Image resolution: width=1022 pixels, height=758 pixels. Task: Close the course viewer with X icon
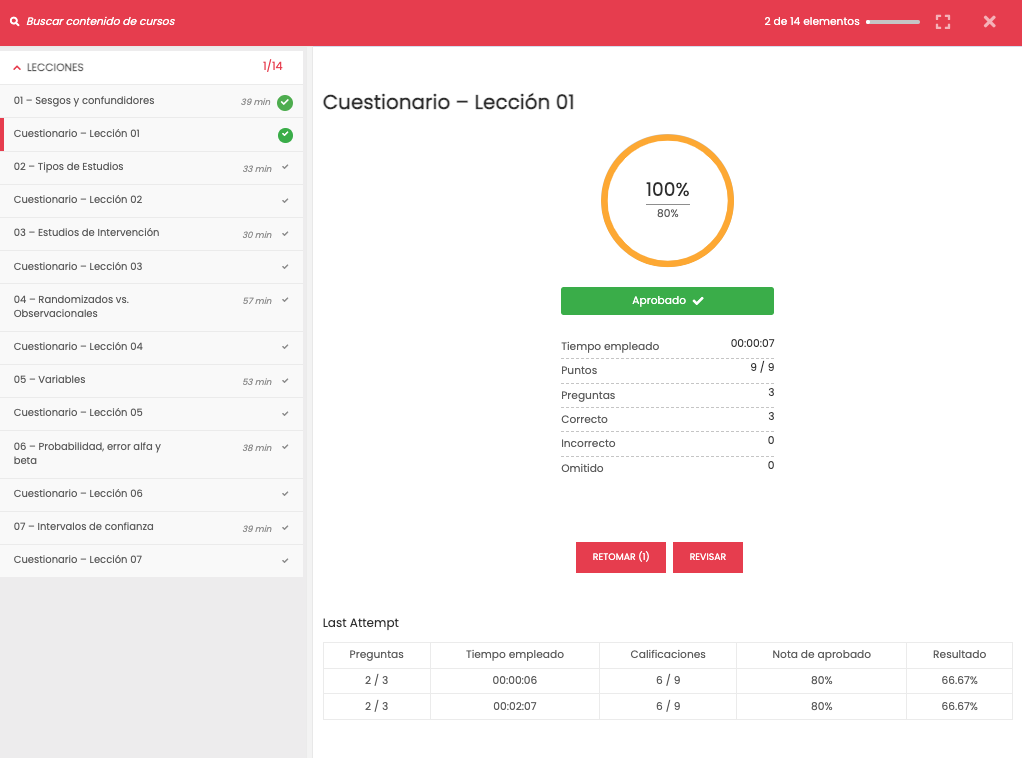[x=989, y=21]
